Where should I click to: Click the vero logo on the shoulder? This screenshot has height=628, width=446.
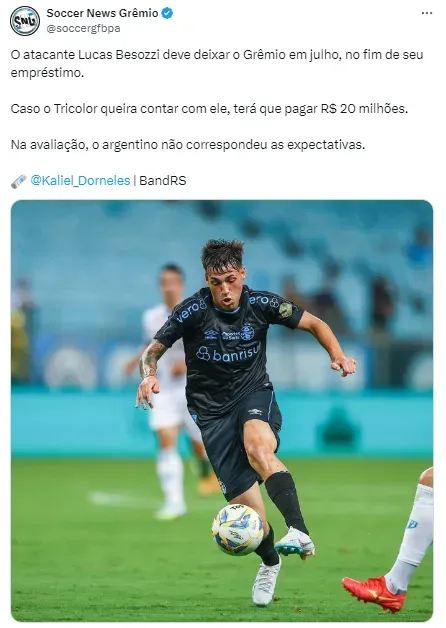pos(191,310)
